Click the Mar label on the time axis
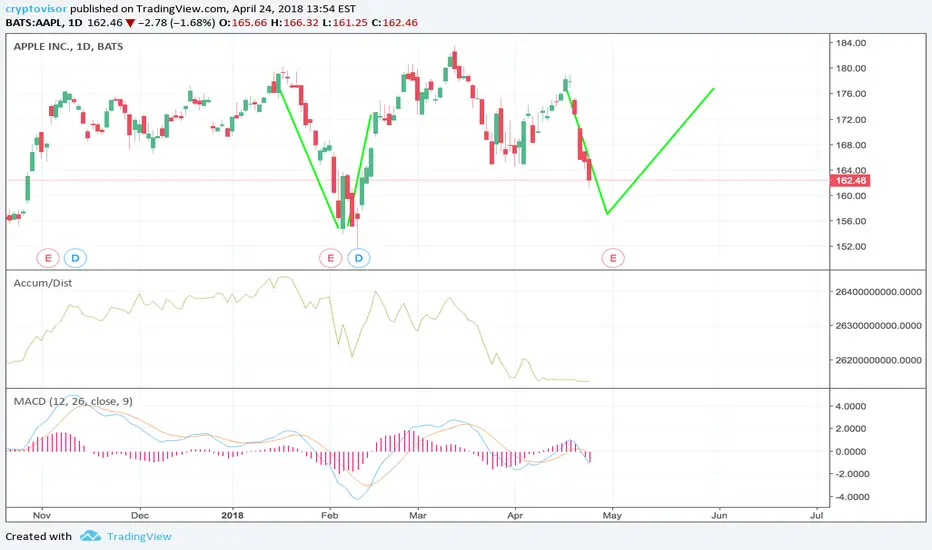The image size is (932, 550). tap(418, 516)
